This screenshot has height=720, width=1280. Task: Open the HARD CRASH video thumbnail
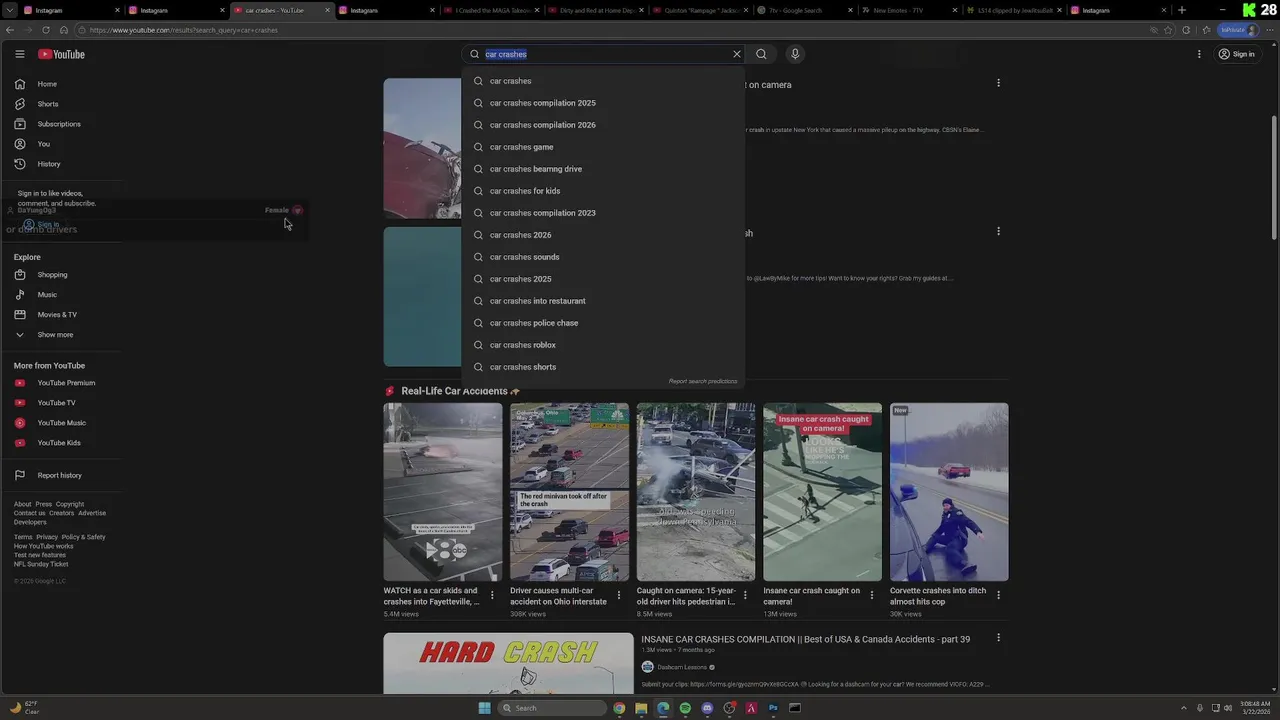tap(508, 664)
